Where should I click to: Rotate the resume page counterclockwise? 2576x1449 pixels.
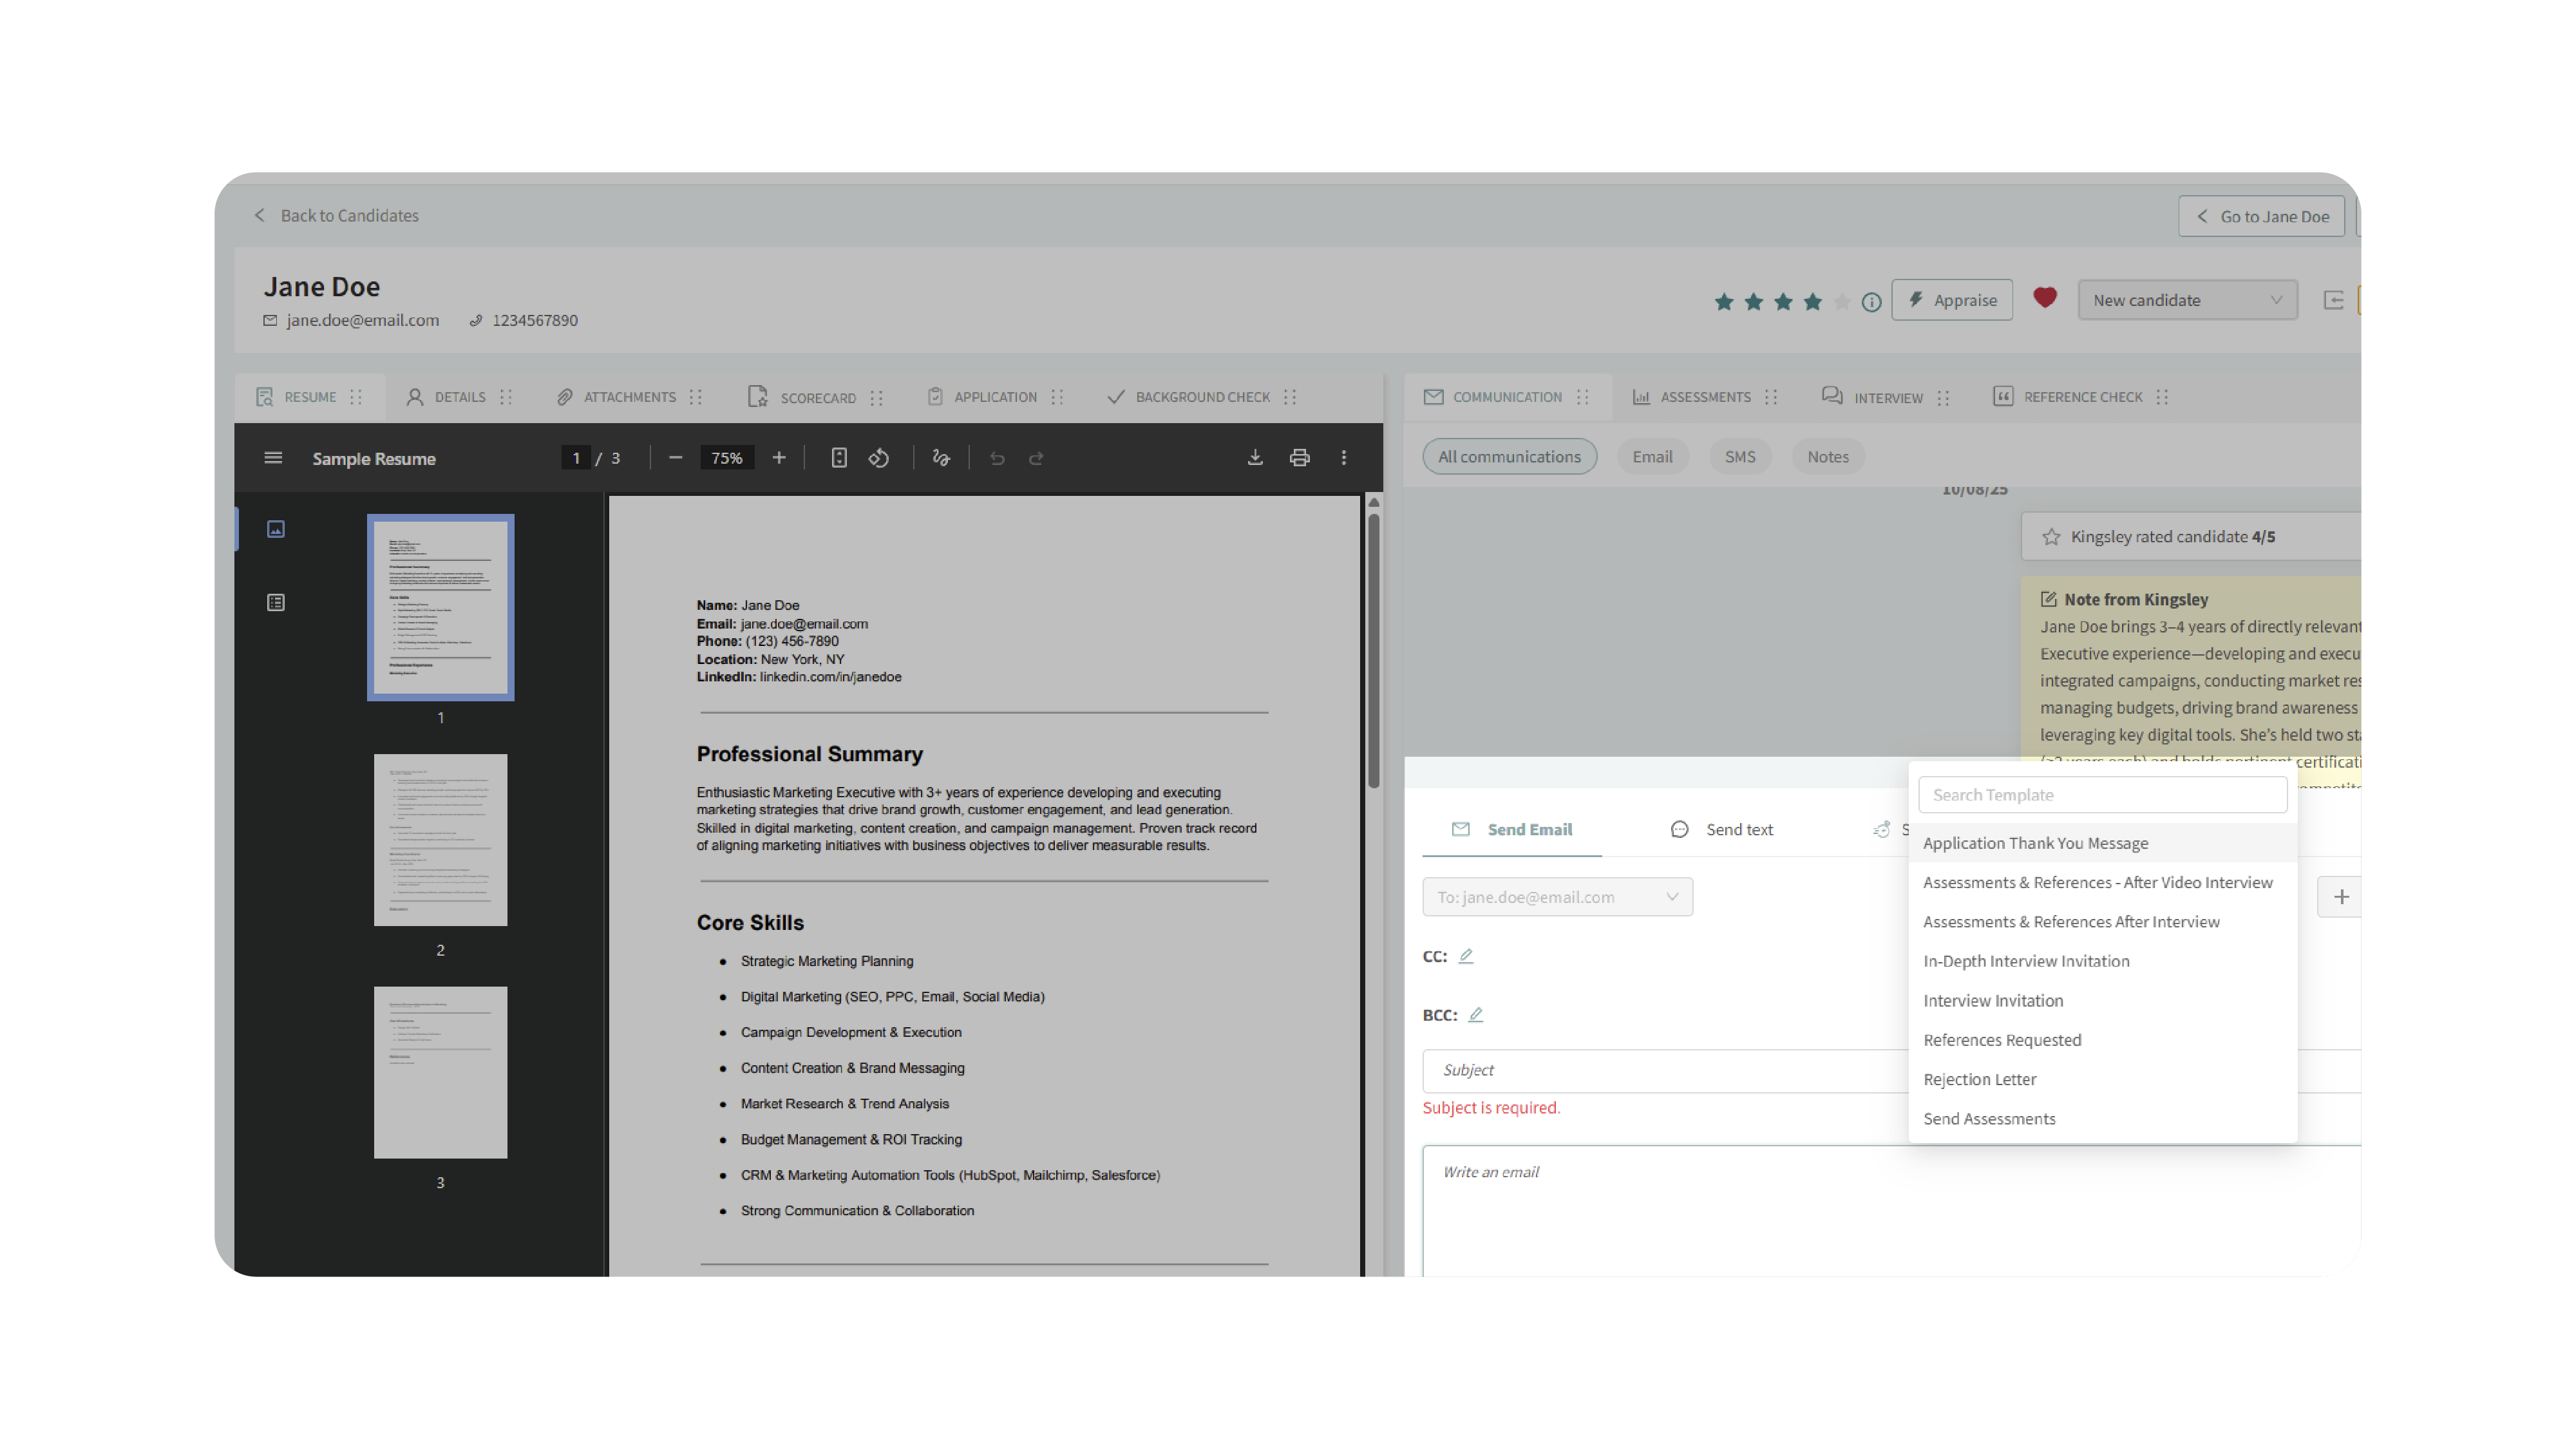pos(879,458)
